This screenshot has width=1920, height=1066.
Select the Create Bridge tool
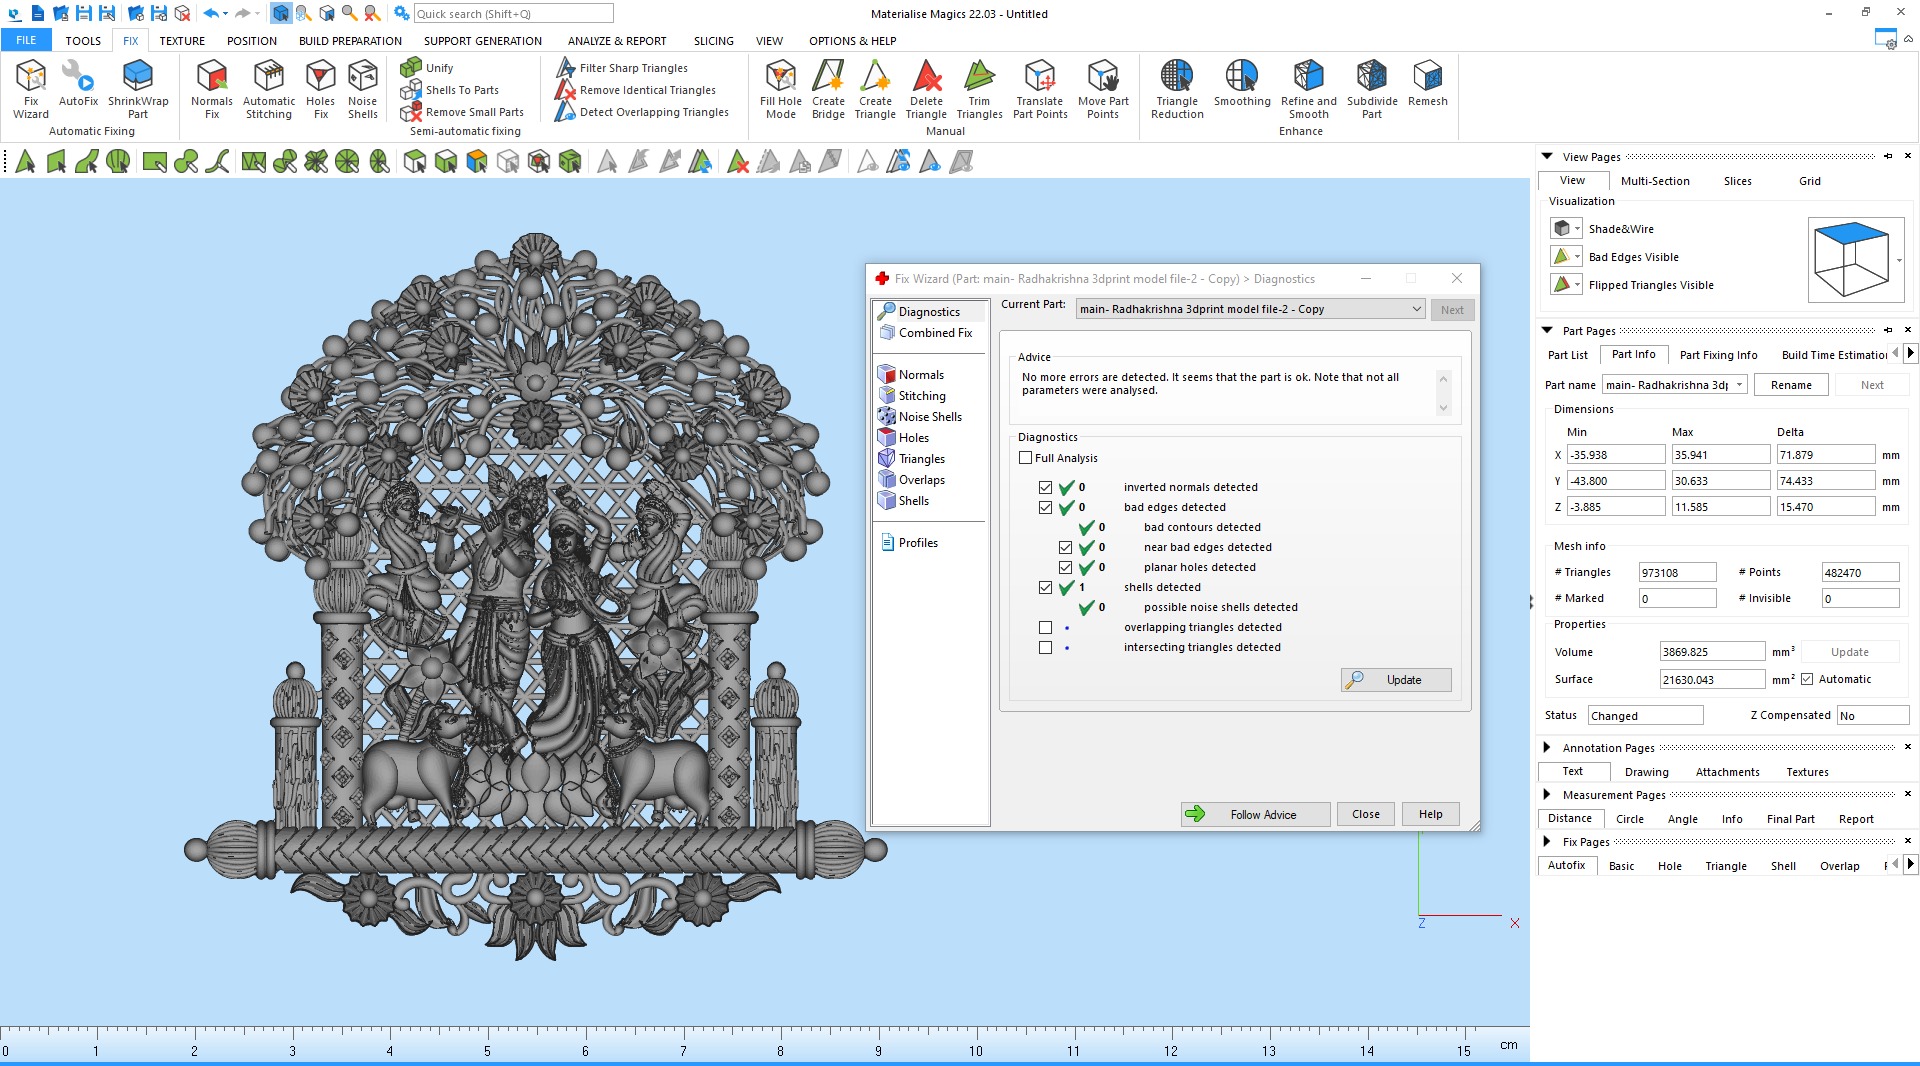(x=828, y=89)
